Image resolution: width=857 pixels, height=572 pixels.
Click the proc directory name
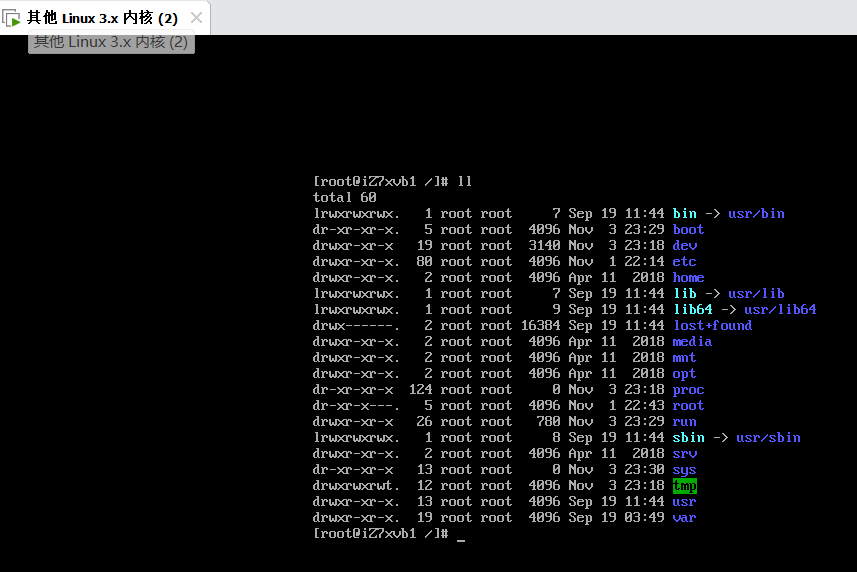[x=688, y=389]
